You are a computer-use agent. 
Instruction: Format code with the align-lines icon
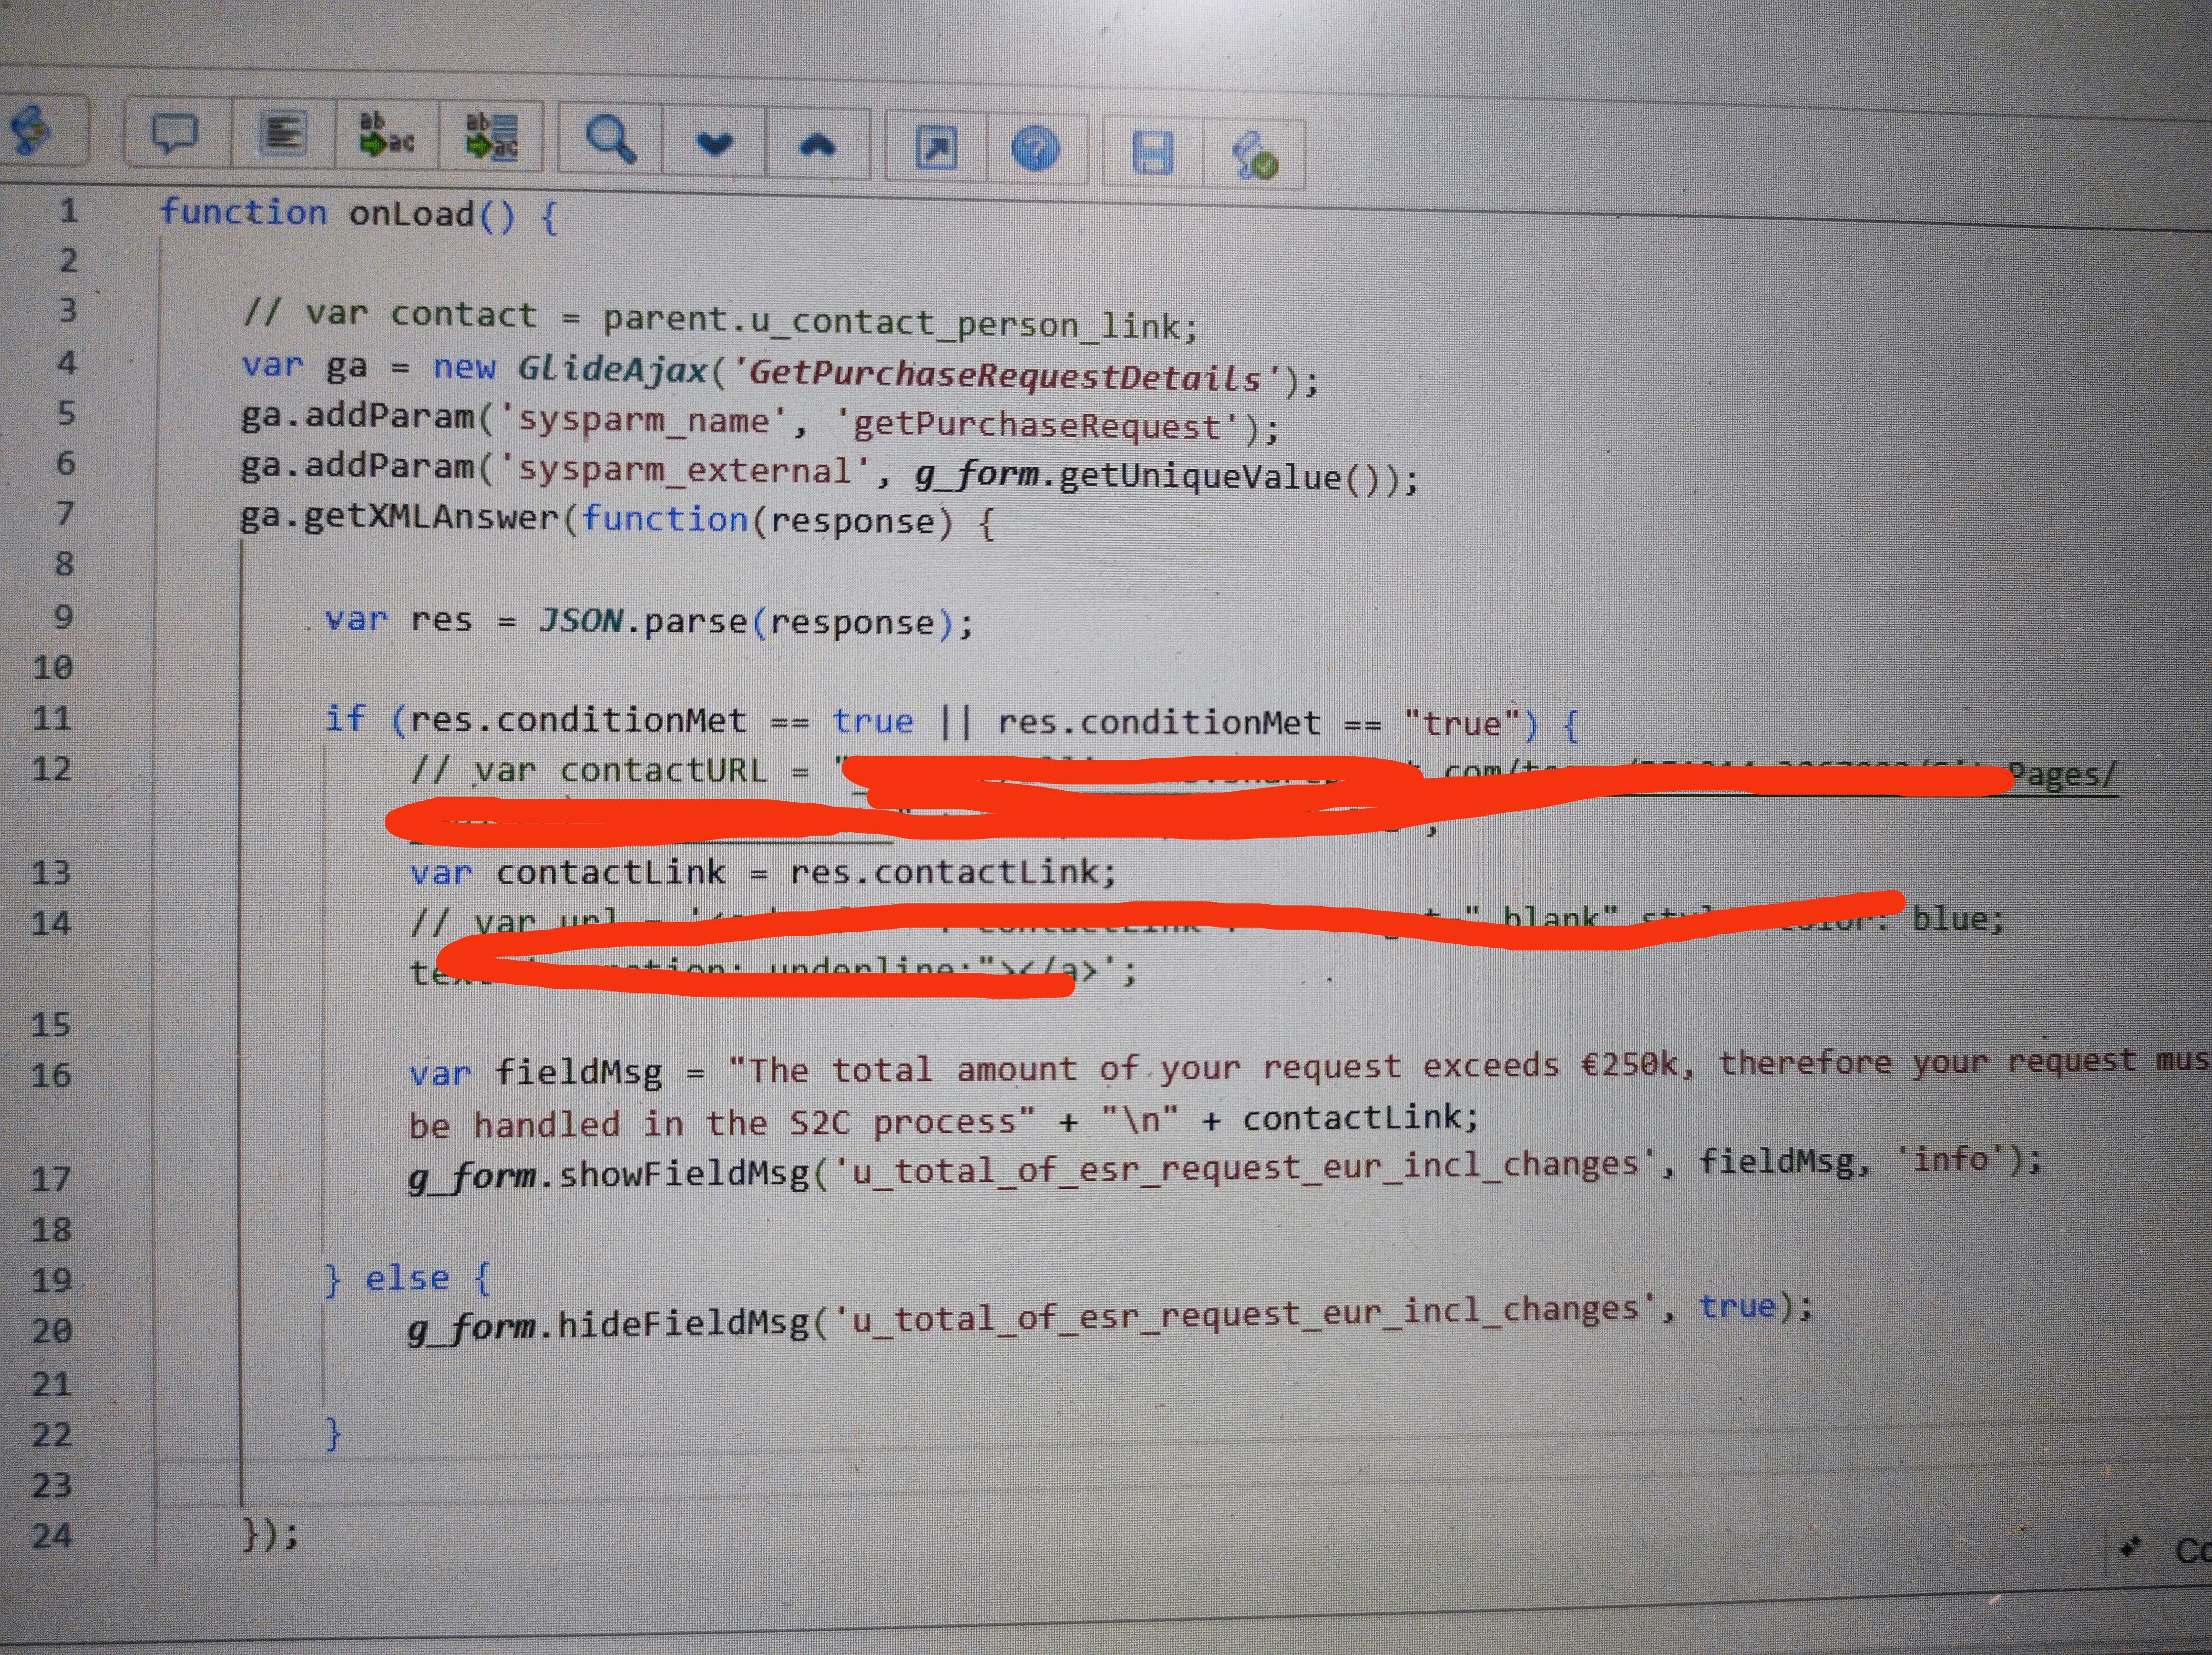[283, 135]
